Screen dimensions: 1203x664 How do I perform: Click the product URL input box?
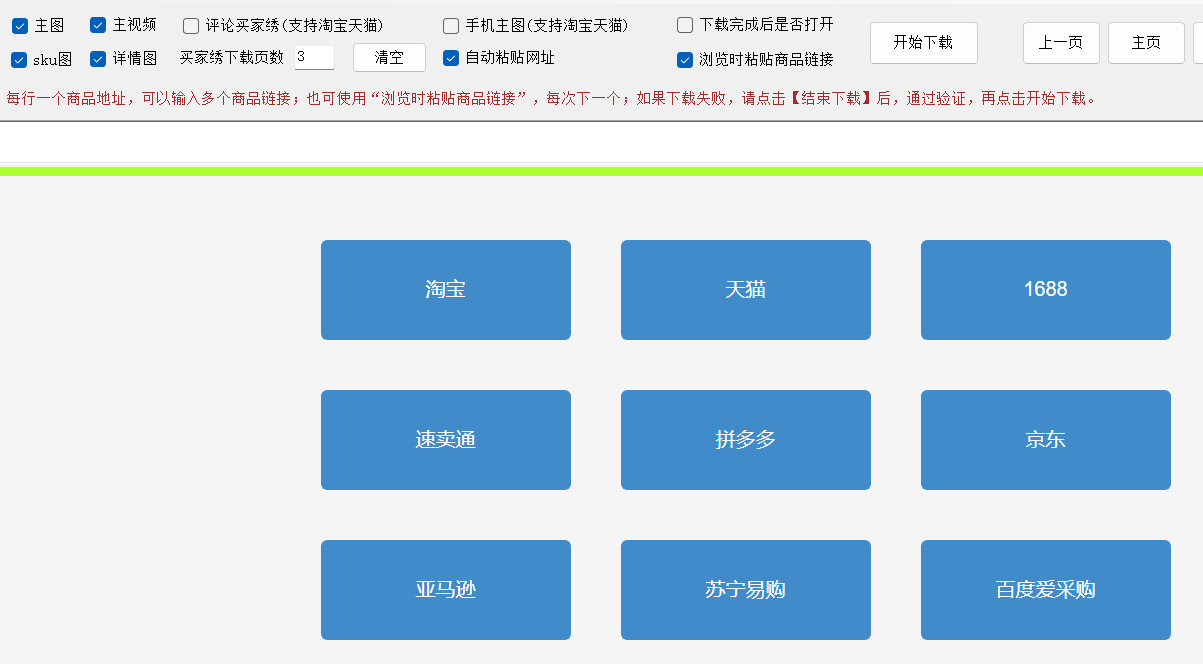click(x=601, y=142)
